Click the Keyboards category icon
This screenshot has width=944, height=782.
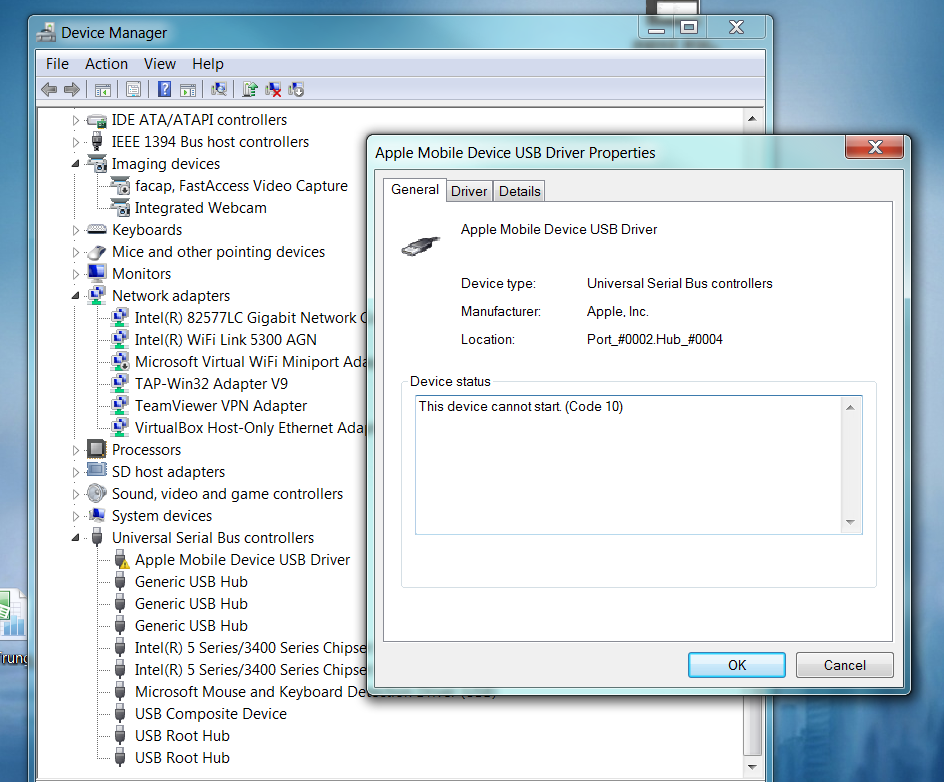pyautogui.click(x=96, y=229)
